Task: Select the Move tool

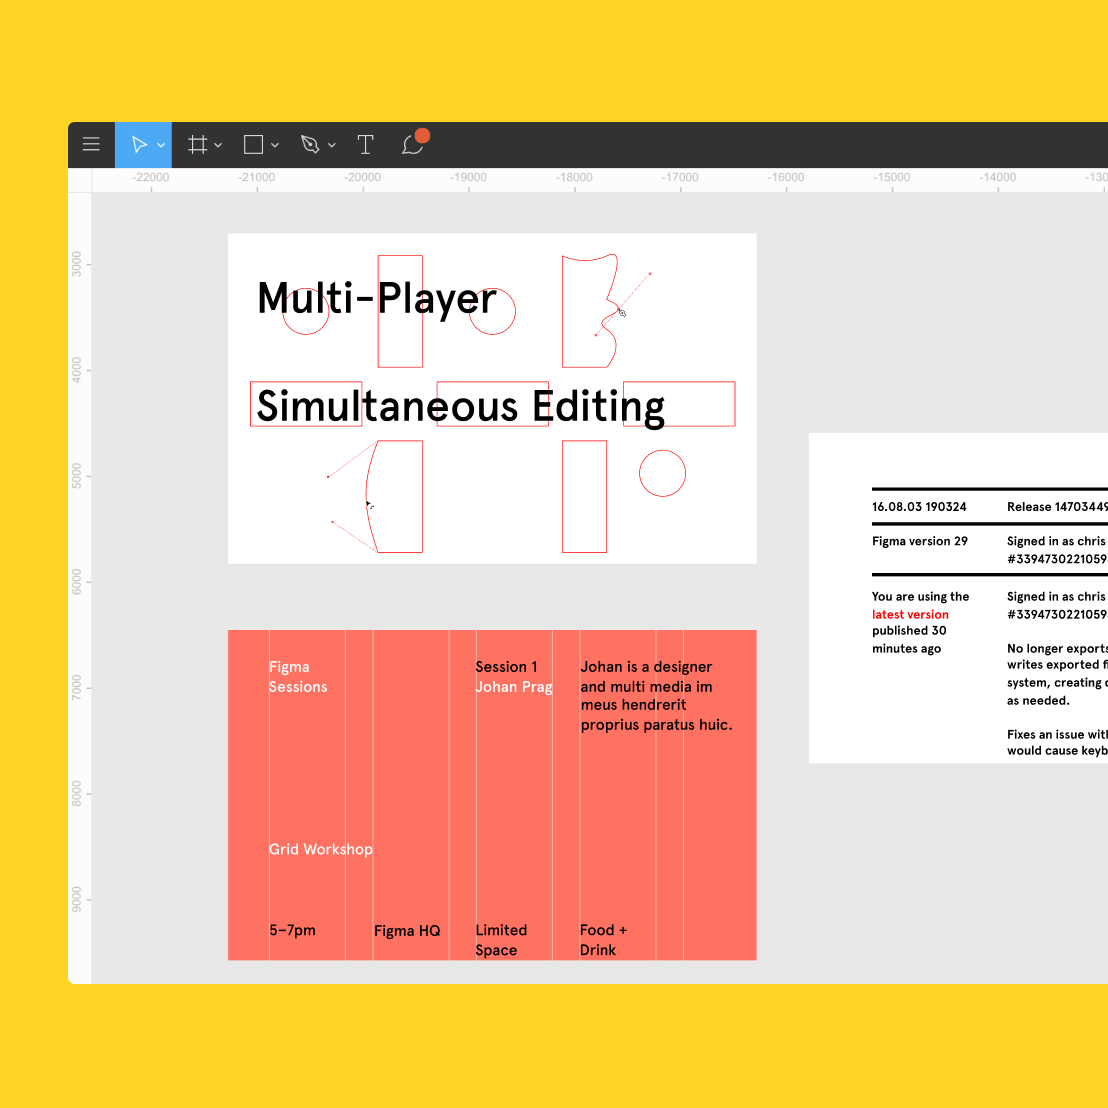Action: [x=140, y=144]
